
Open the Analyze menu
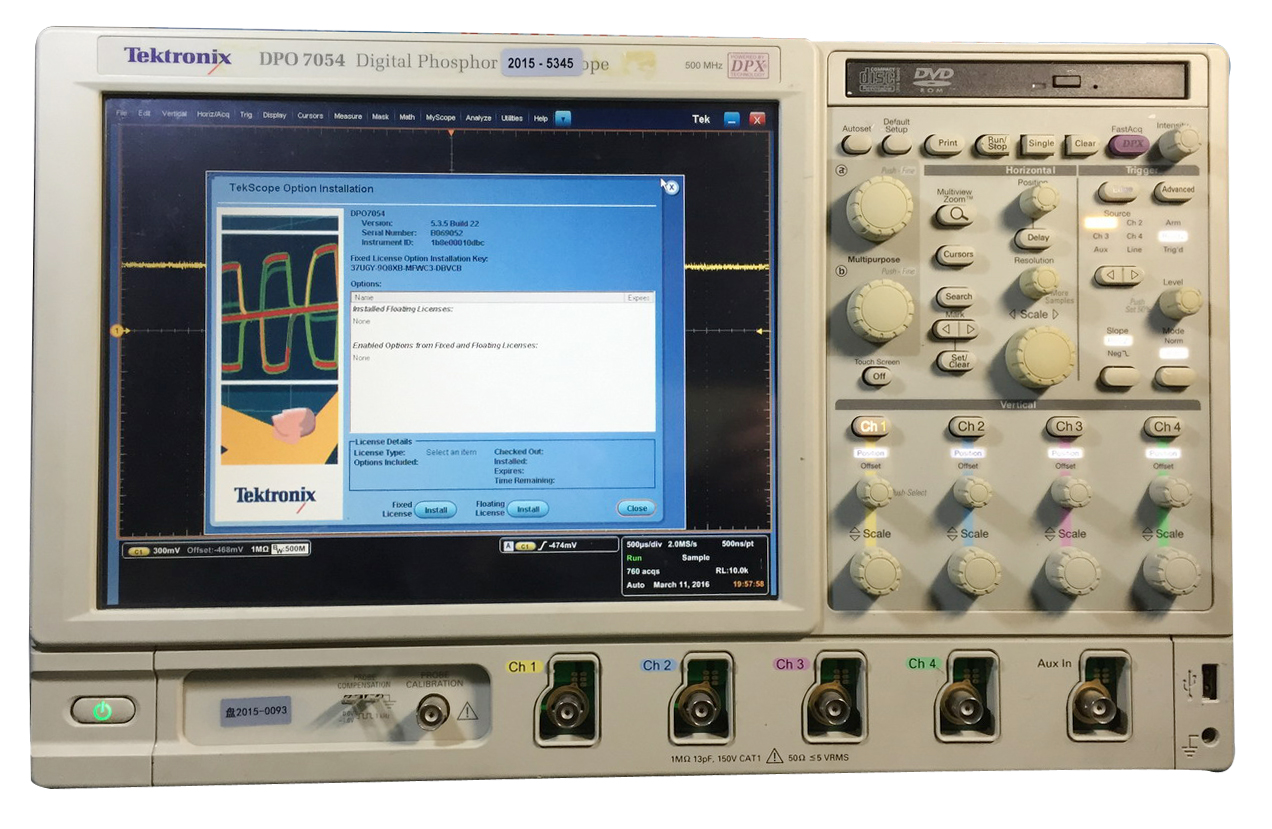click(479, 118)
